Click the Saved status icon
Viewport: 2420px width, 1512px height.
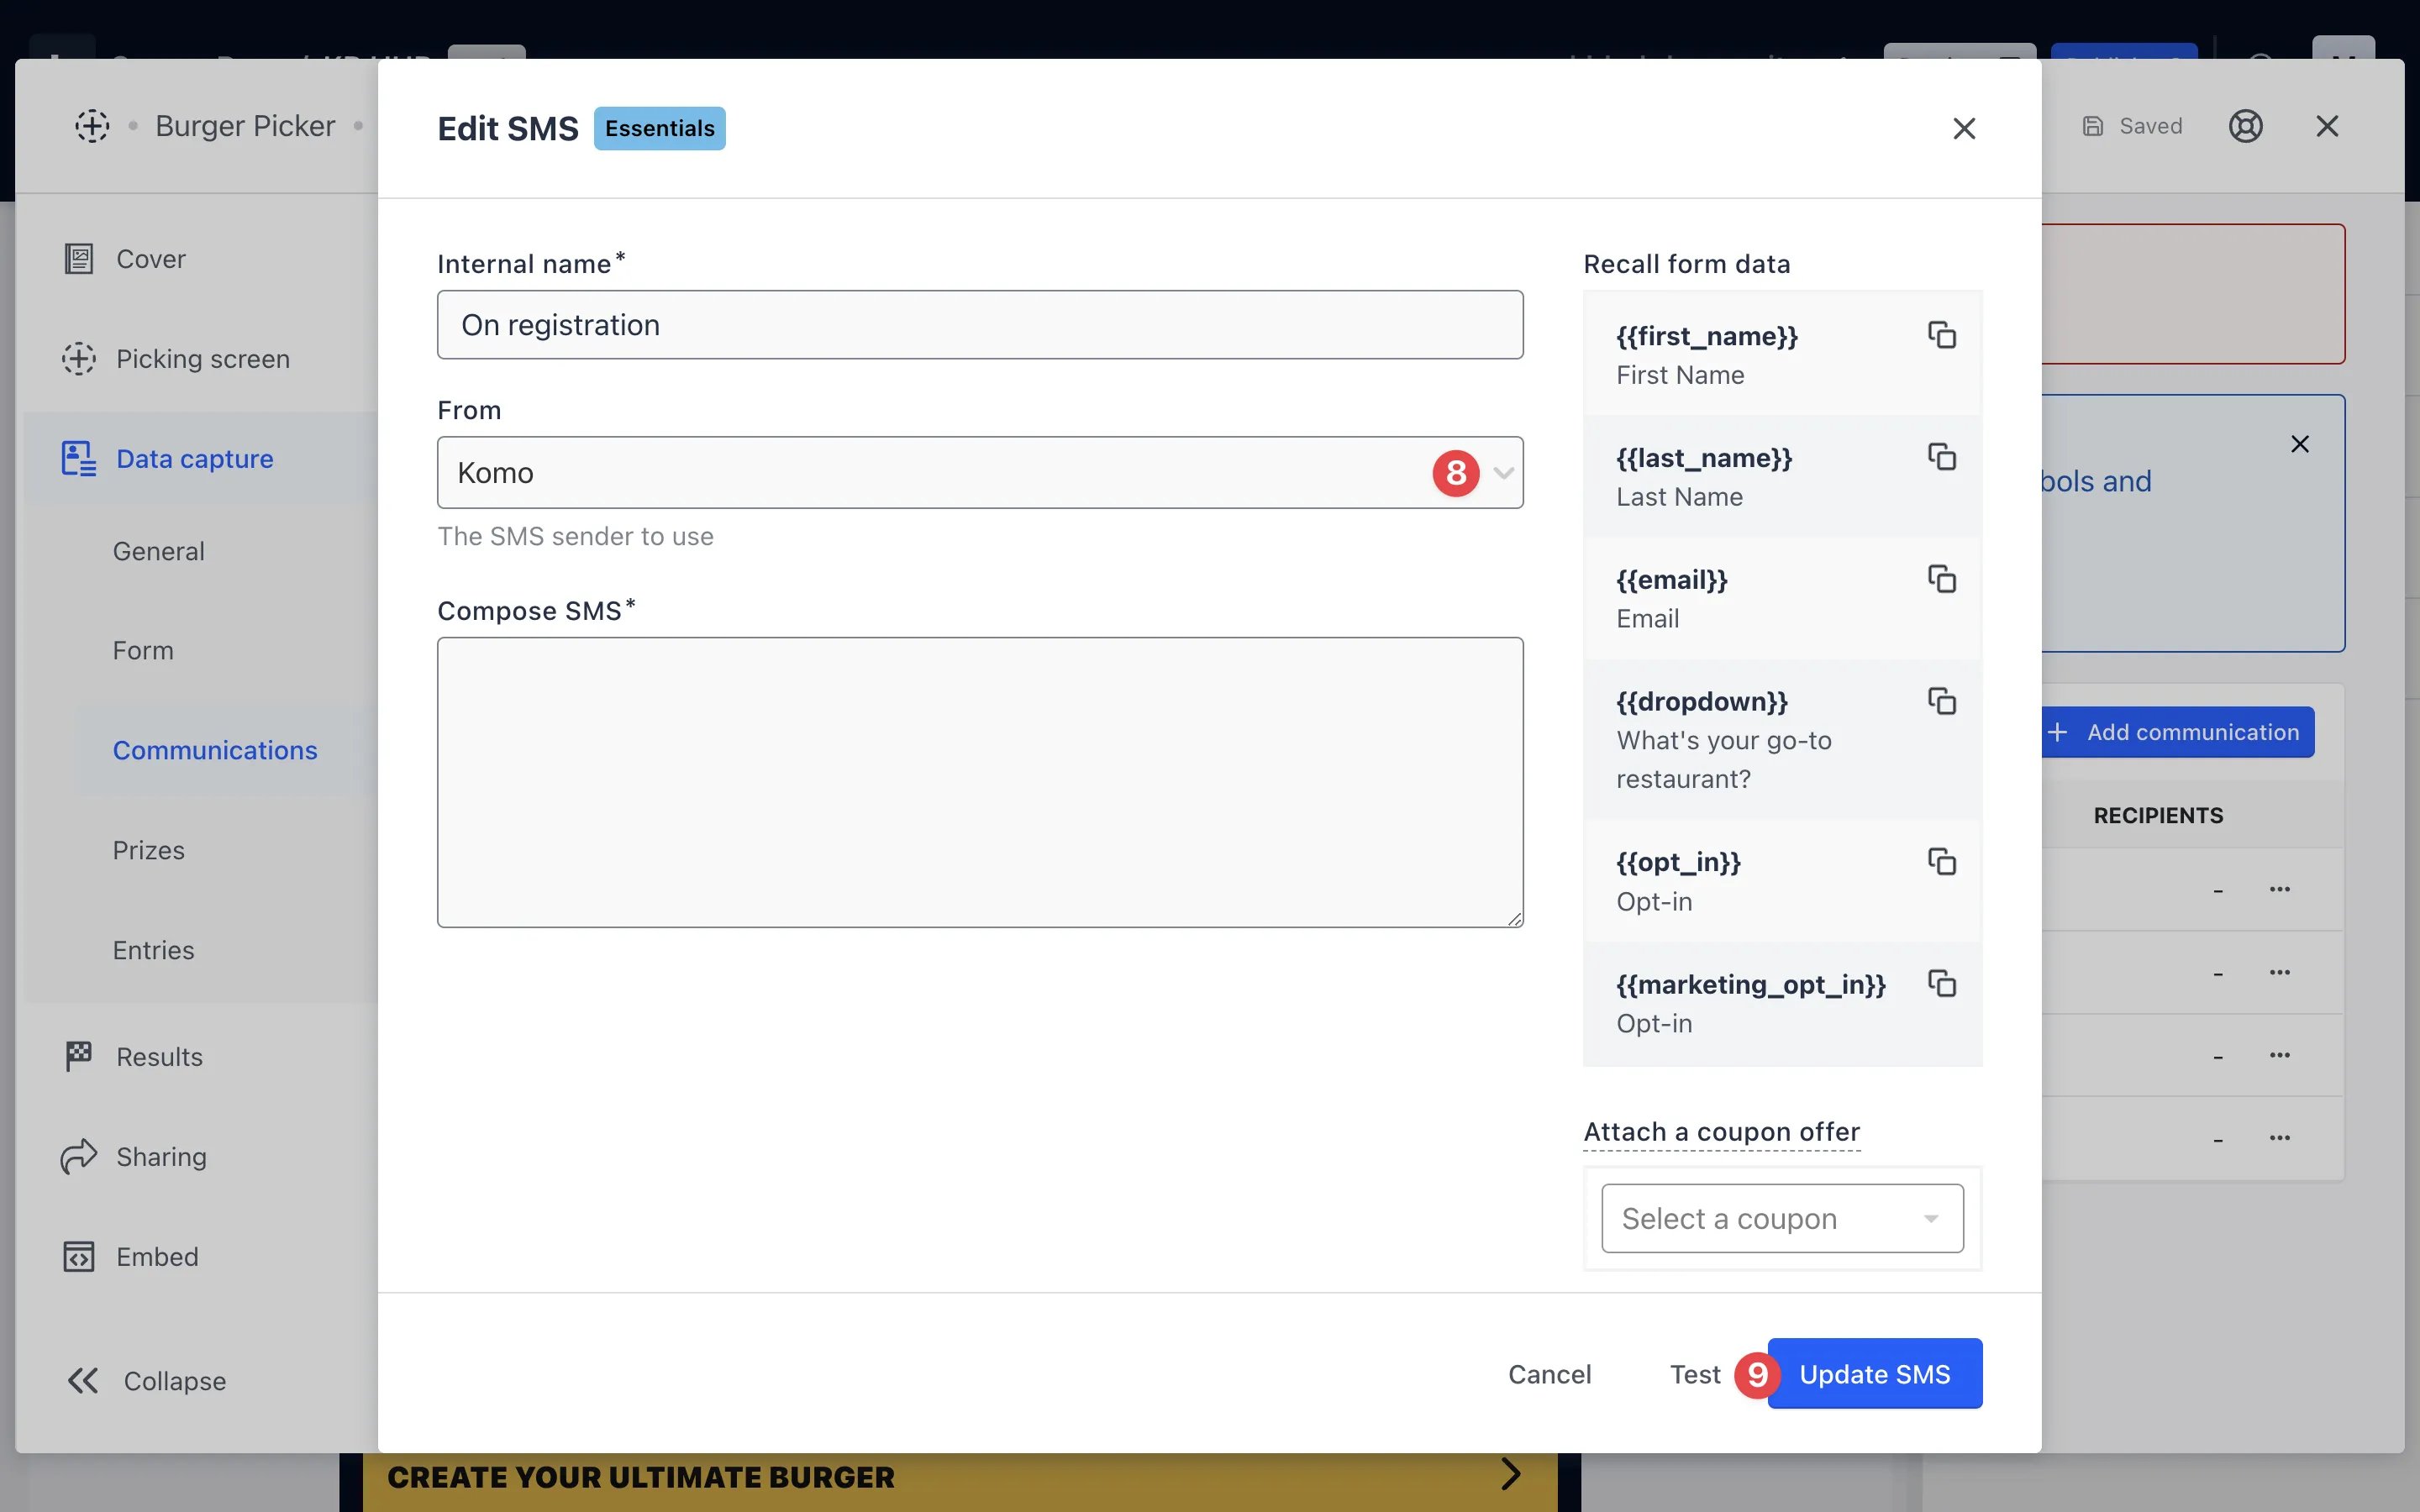[2092, 126]
